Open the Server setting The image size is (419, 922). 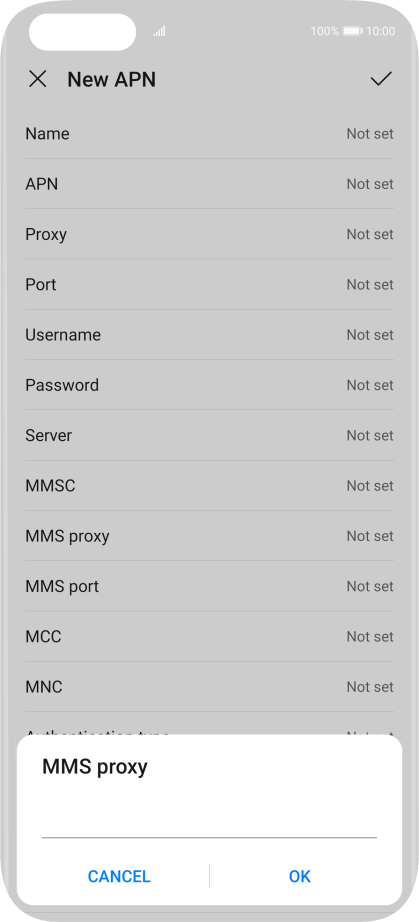[209, 435]
